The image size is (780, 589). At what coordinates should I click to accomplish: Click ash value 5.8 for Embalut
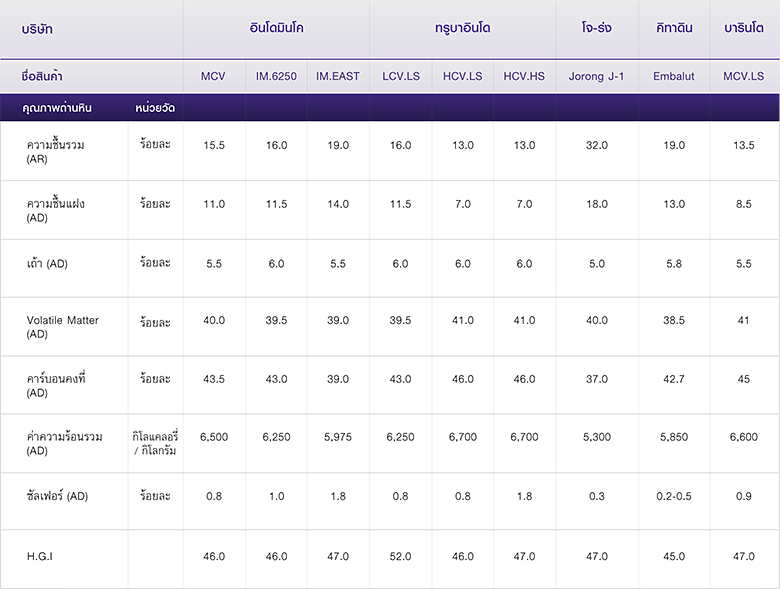pyautogui.click(x=674, y=264)
